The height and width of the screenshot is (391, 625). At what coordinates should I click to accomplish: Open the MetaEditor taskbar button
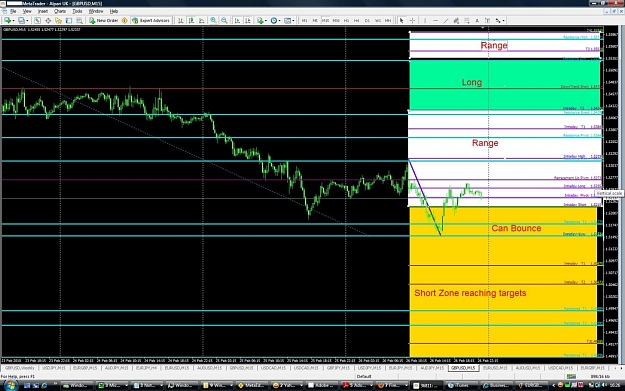click(251, 385)
